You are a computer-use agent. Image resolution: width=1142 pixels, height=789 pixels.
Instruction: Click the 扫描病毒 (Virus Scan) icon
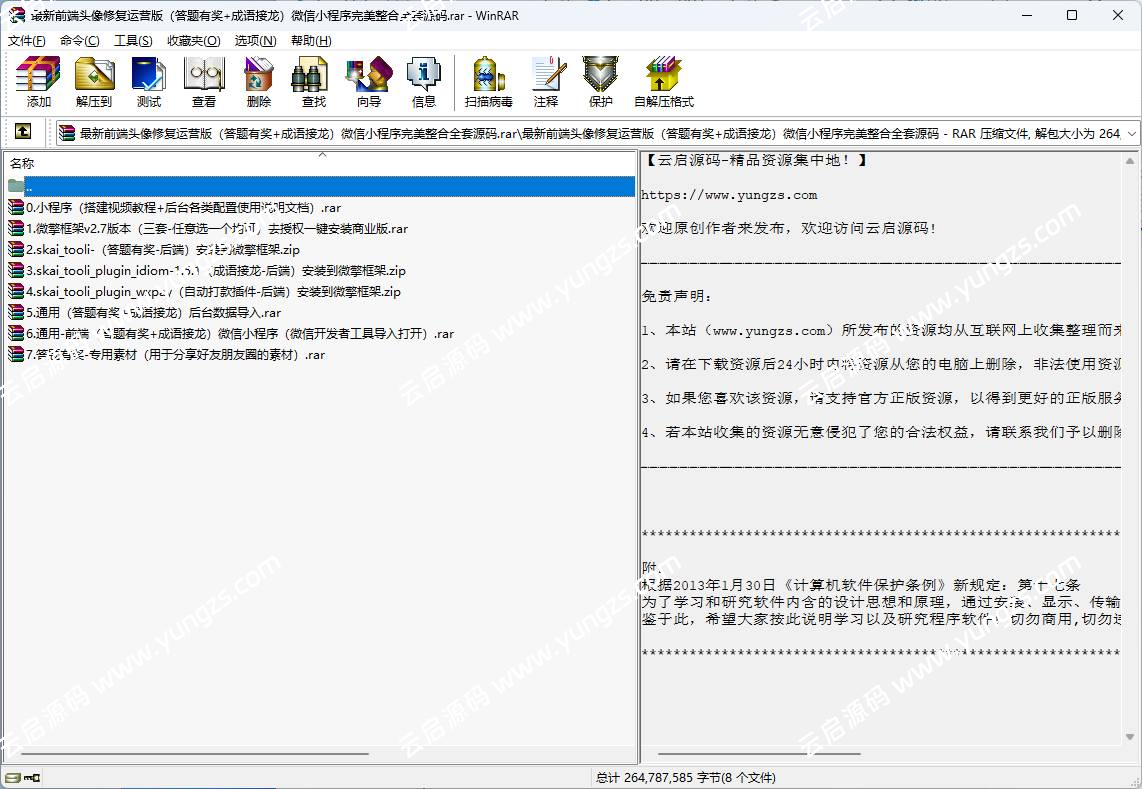(x=488, y=80)
